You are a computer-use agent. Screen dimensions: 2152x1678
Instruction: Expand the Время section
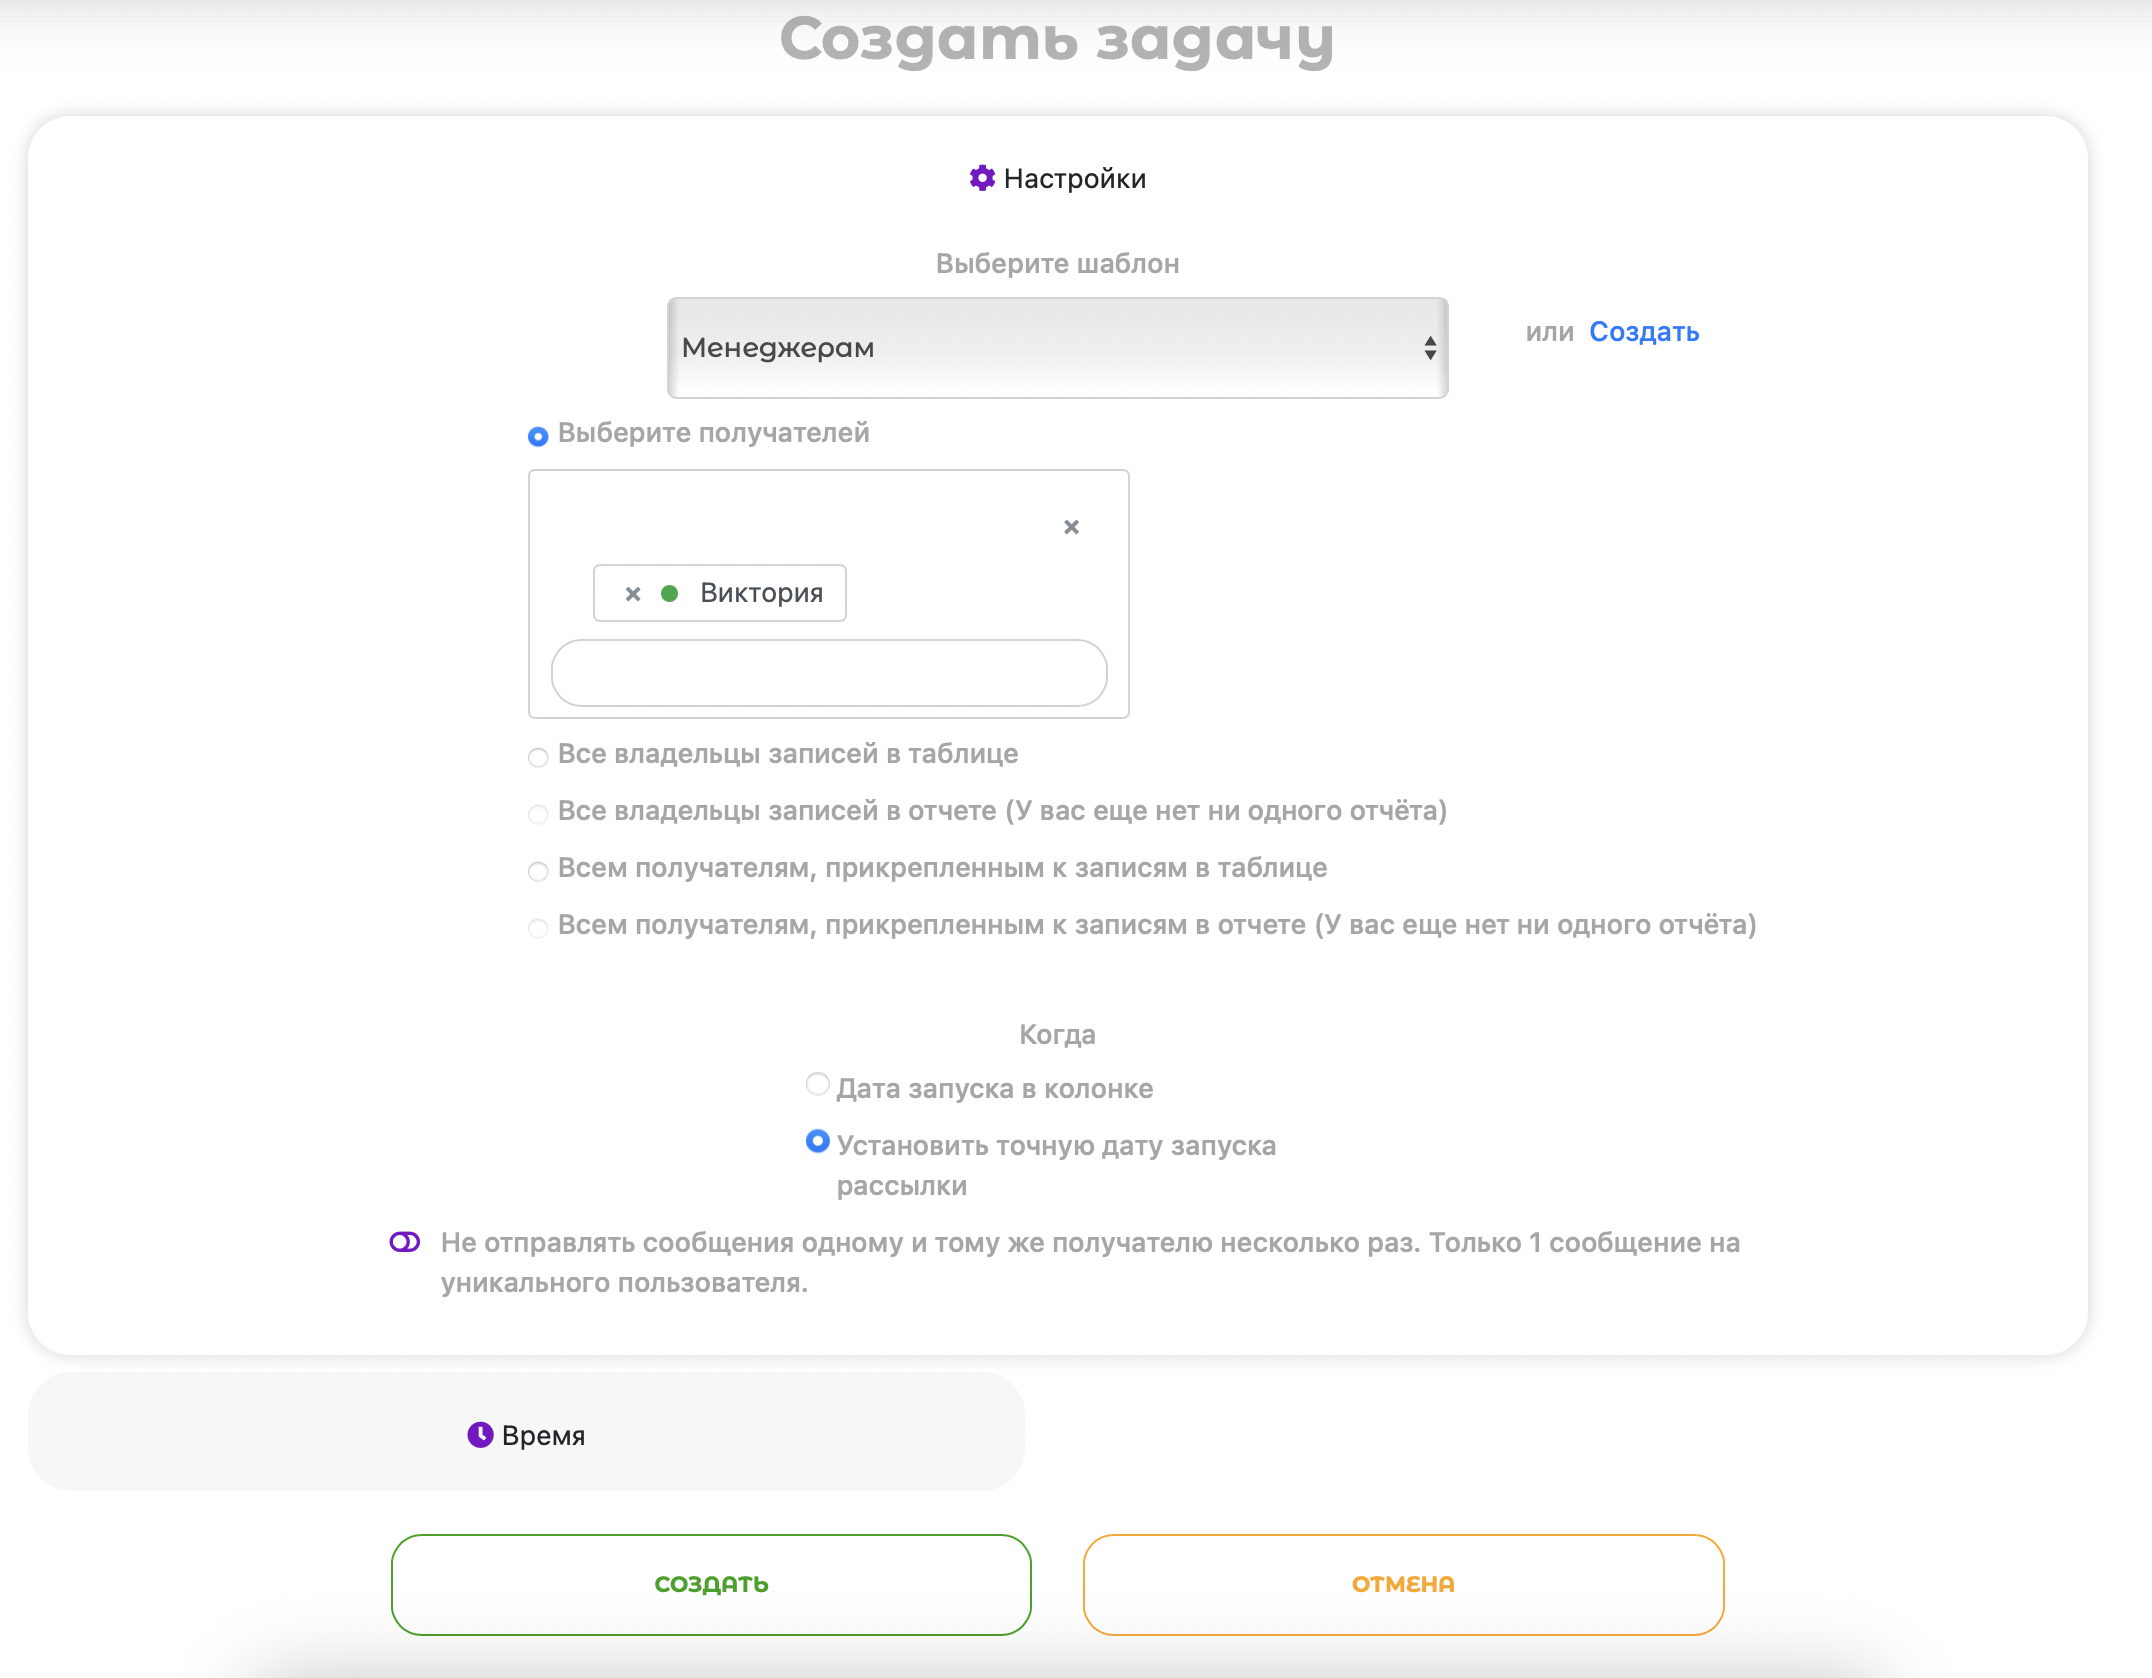[543, 1435]
